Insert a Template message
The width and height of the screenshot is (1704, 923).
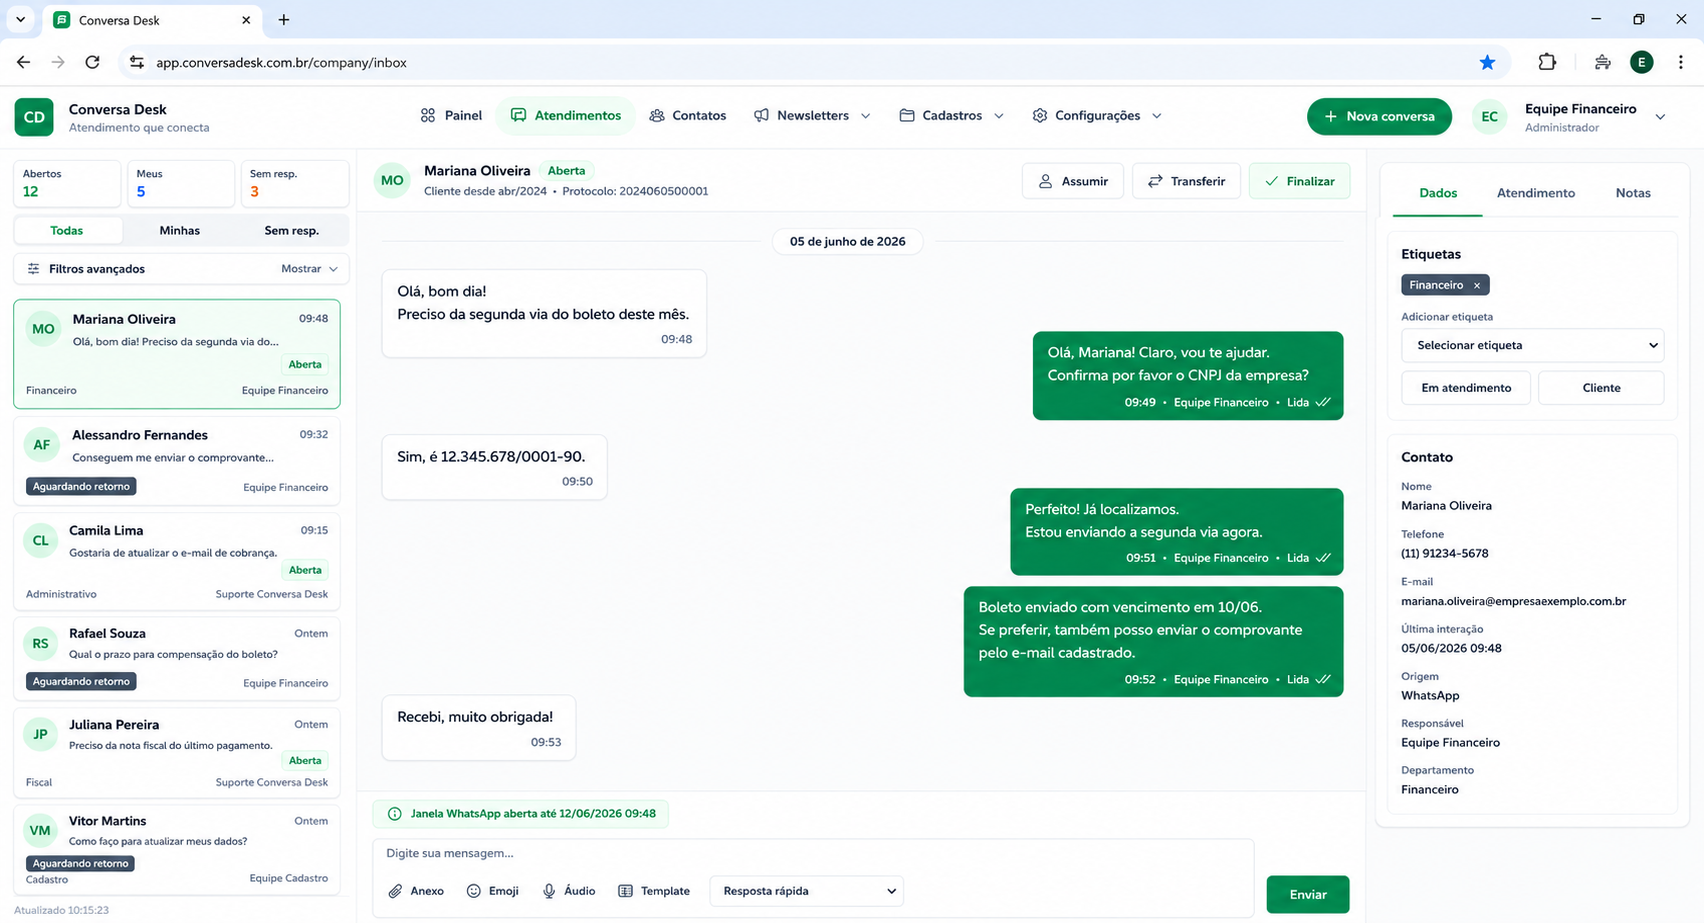click(x=654, y=891)
